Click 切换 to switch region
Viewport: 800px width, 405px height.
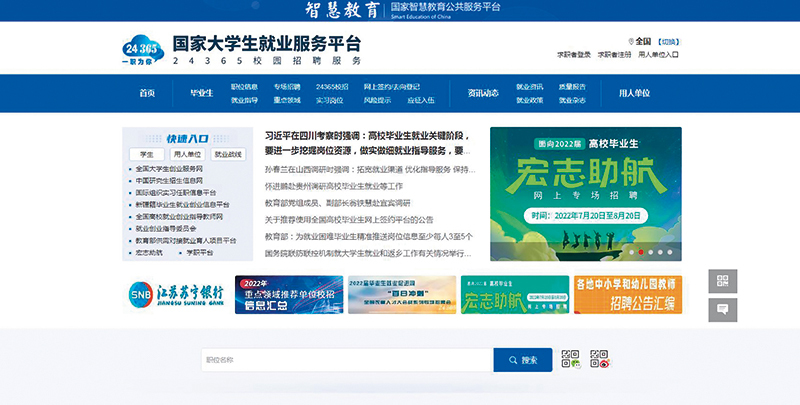(x=668, y=42)
